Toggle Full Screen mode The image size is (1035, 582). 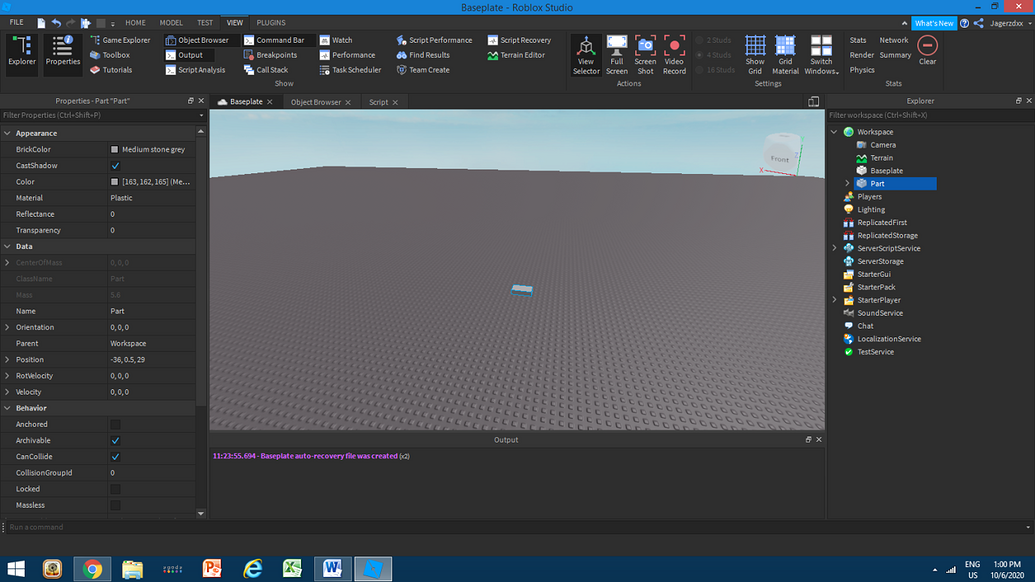[x=616, y=55]
